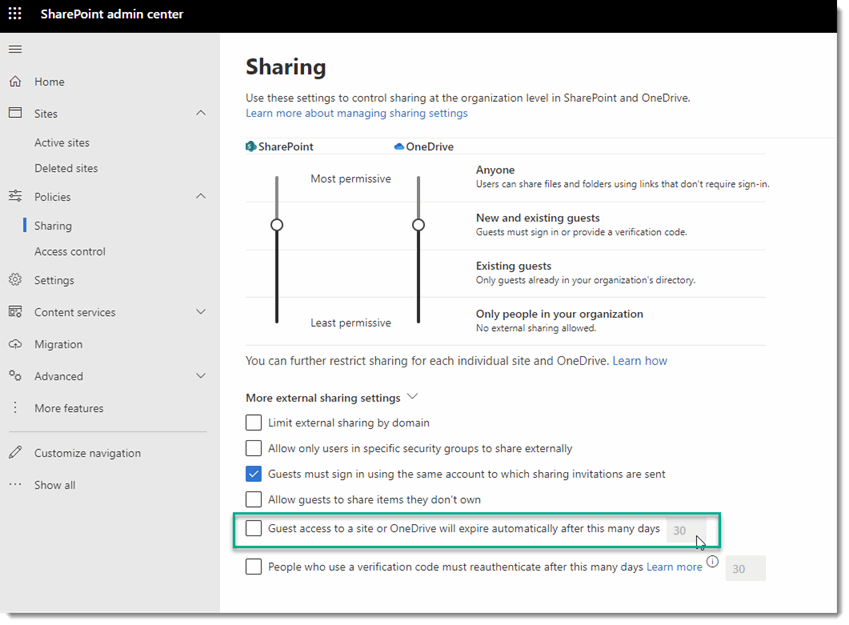Image resolution: width=849 pixels, height=625 pixels.
Task: Click the Learn how link
Action: [x=639, y=360]
